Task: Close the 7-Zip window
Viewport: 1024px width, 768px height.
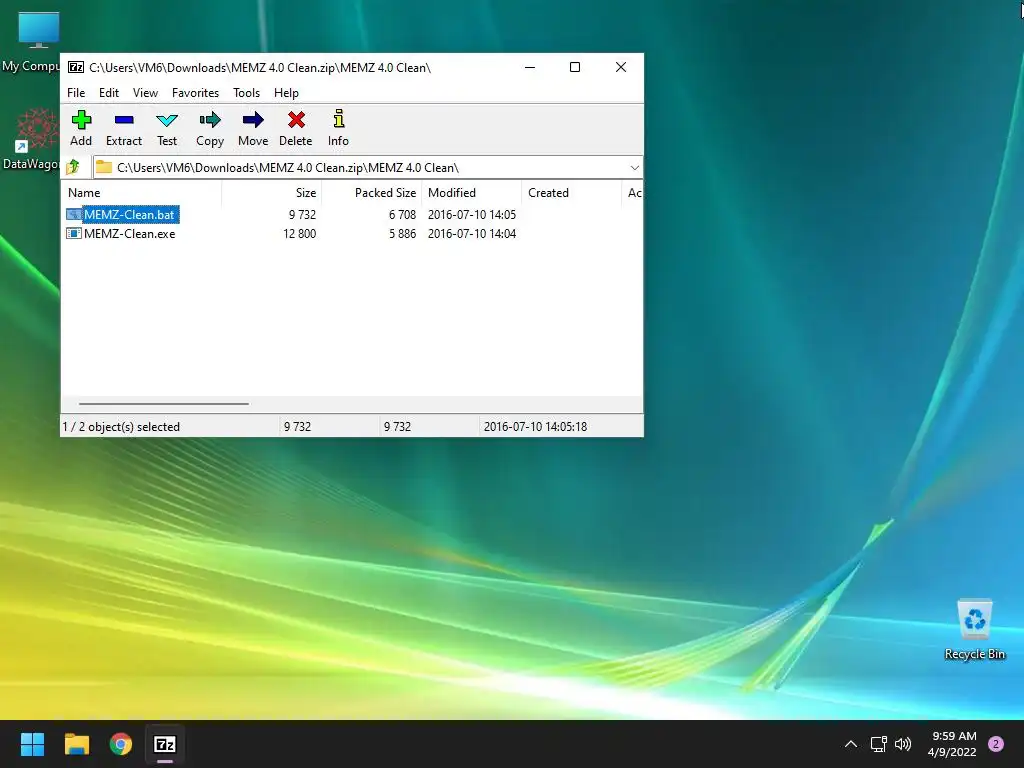Action: [621, 67]
